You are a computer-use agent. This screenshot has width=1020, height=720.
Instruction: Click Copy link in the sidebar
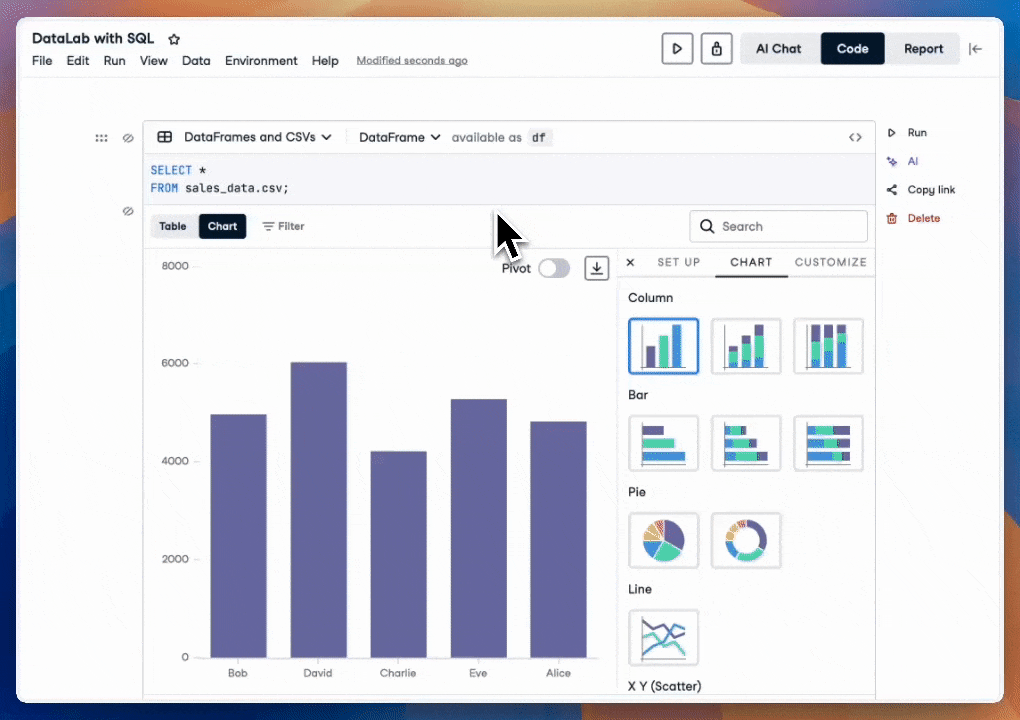point(921,190)
